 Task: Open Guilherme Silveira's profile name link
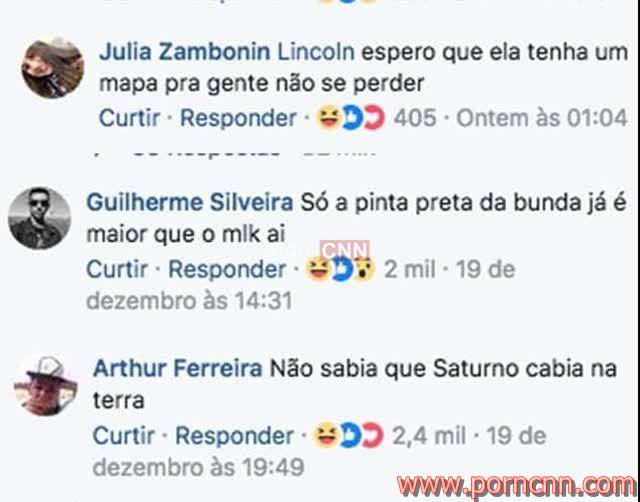click(190, 202)
